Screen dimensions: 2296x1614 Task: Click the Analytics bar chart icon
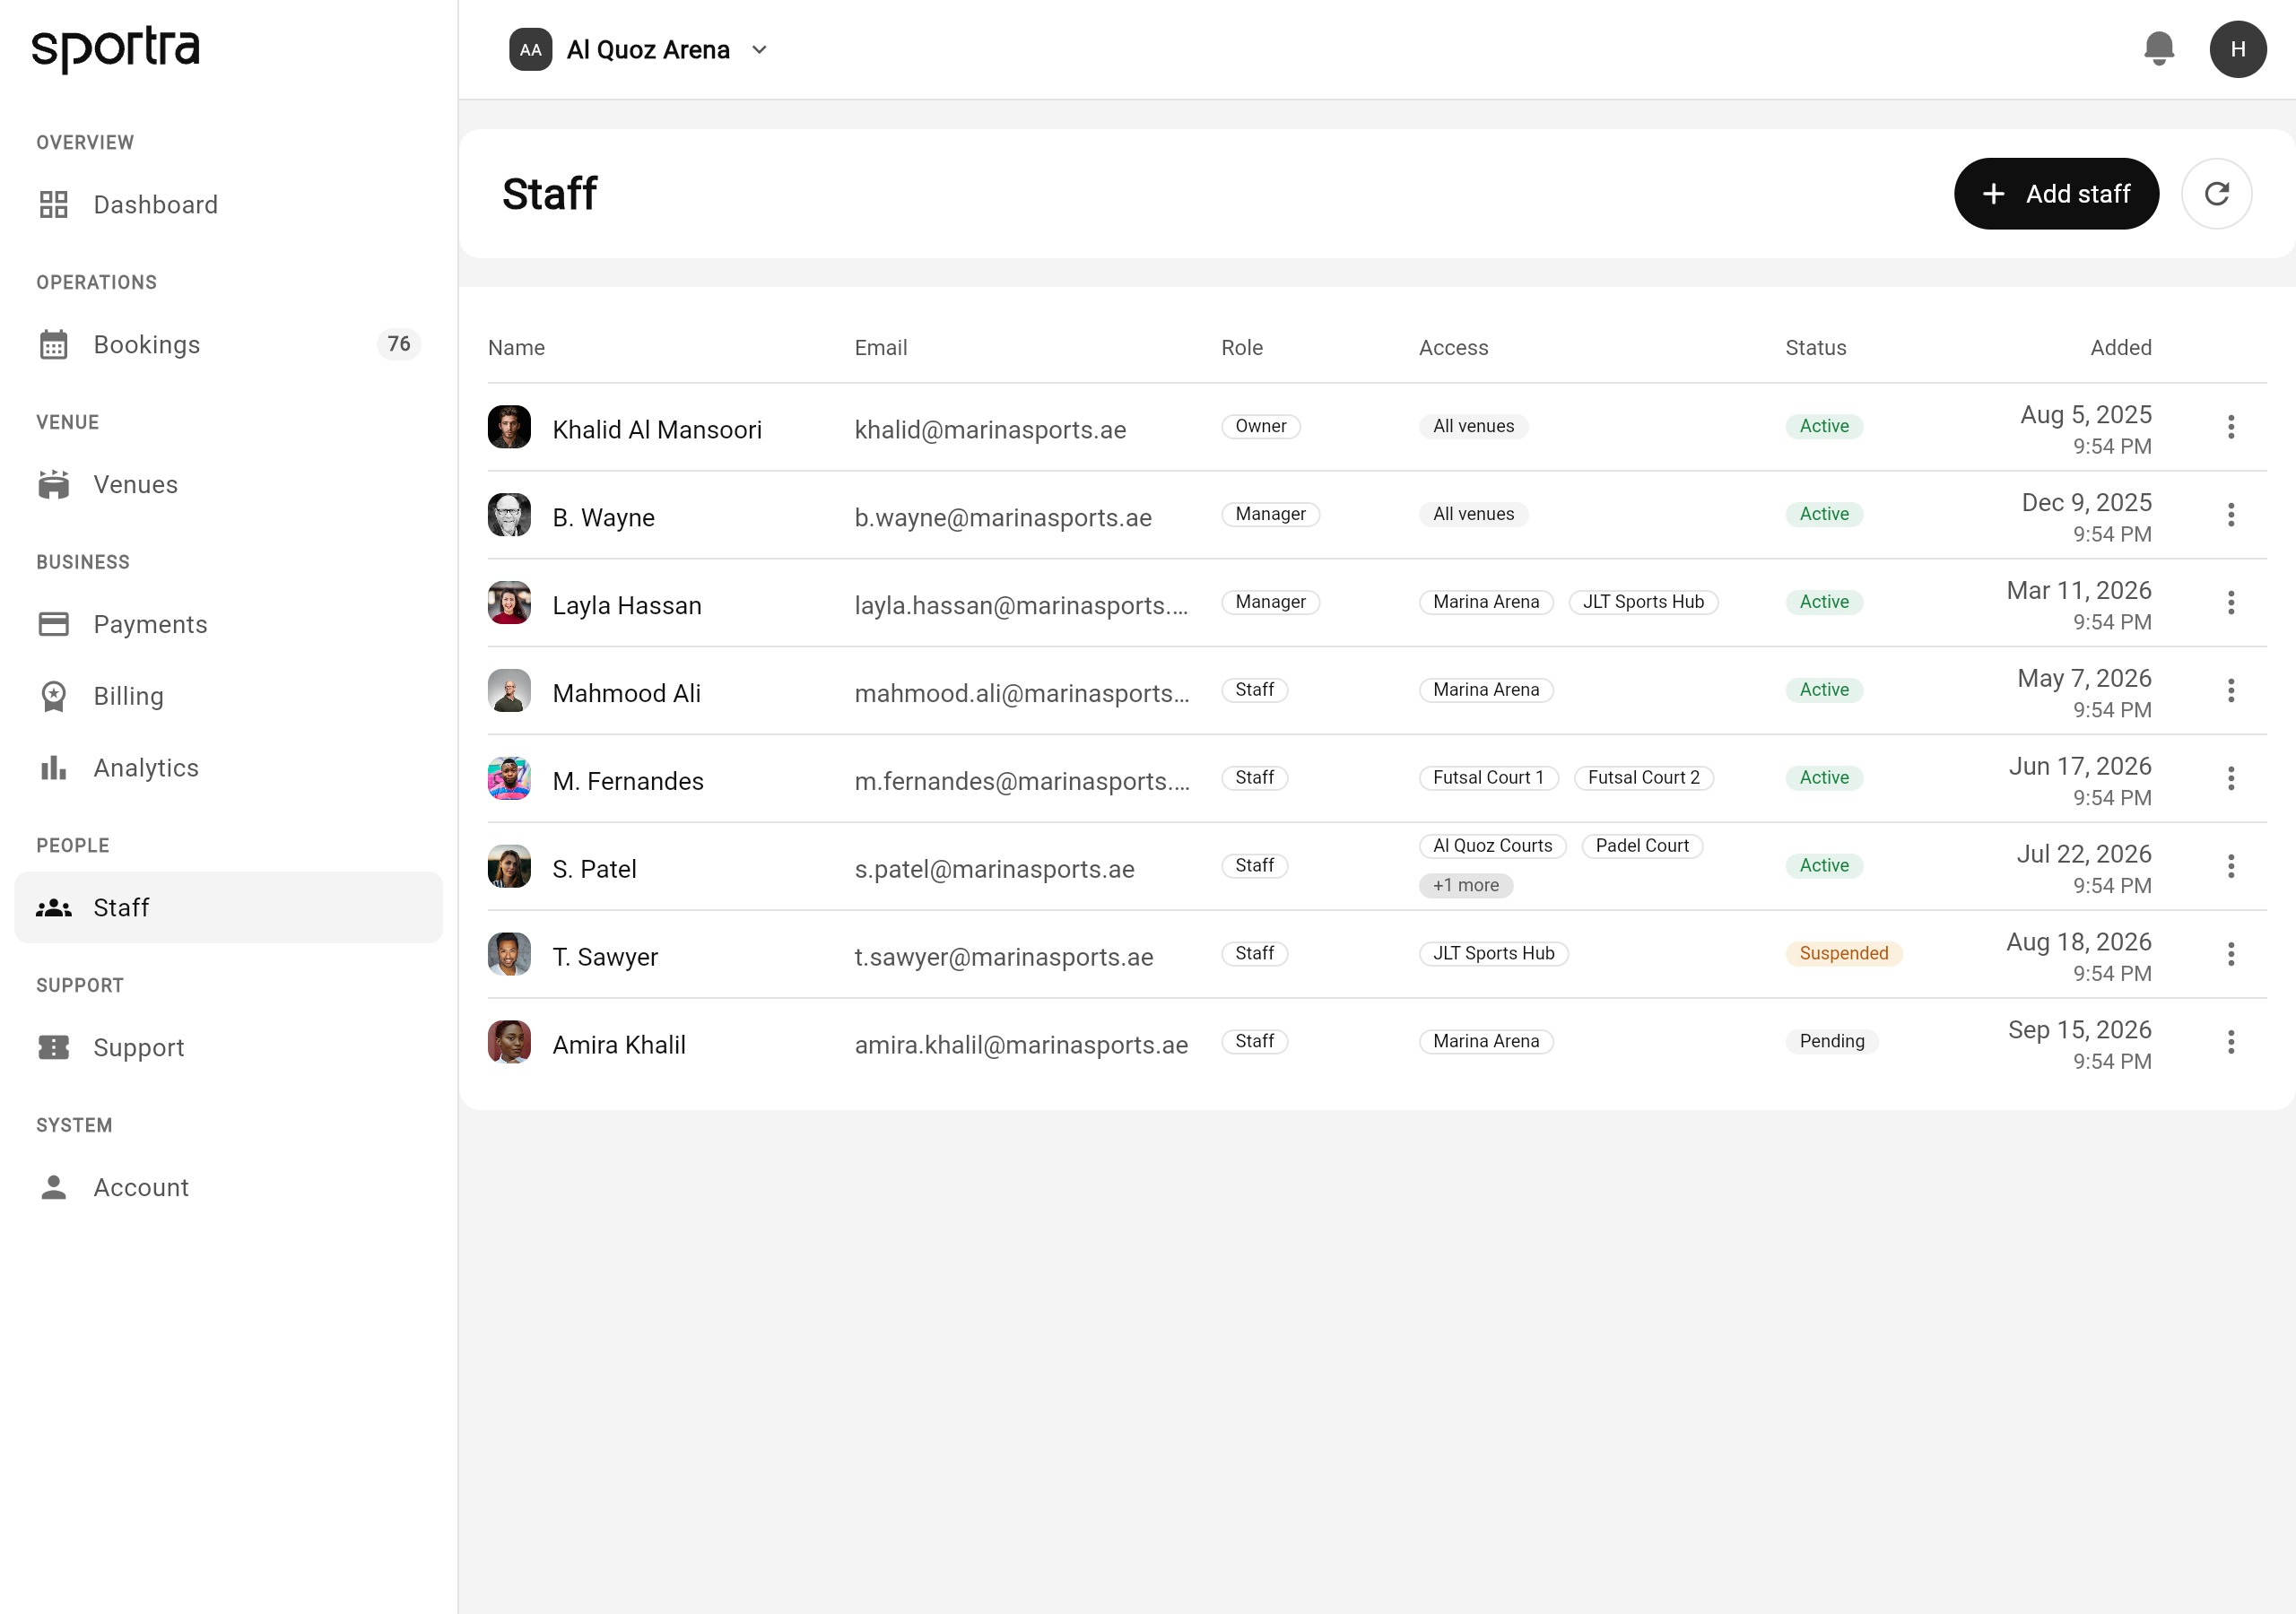(53, 768)
